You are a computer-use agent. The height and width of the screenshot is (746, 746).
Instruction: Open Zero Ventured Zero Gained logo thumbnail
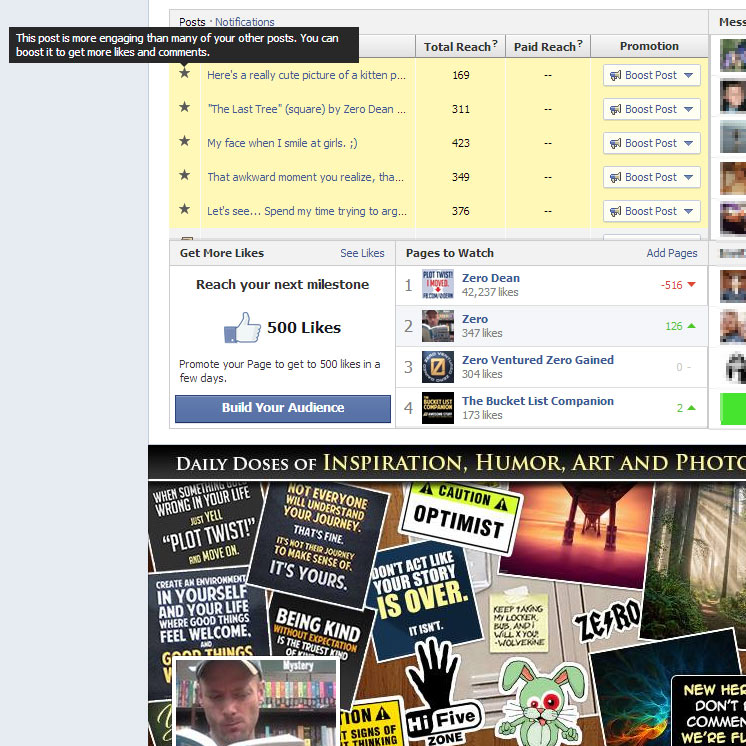pos(438,367)
